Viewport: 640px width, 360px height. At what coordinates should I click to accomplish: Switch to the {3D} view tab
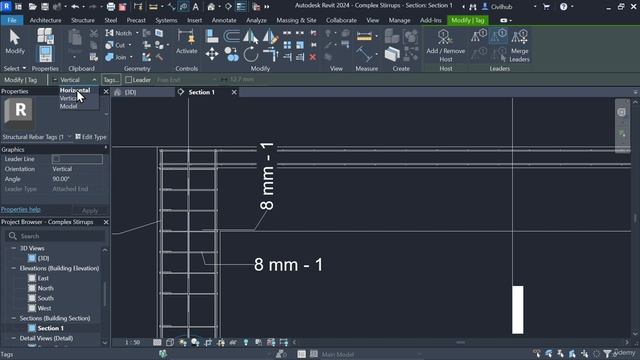(x=130, y=92)
